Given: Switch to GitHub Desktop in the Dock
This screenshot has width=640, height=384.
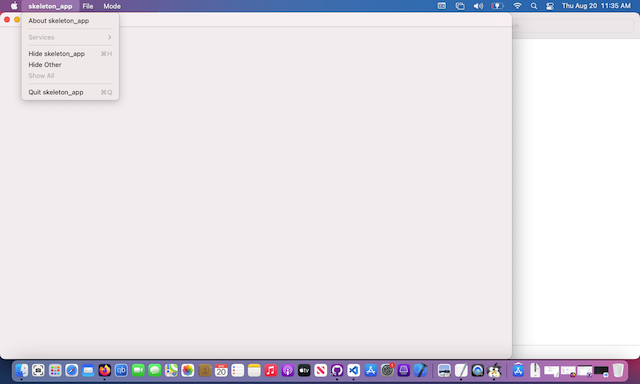Looking at the screenshot, I should click(x=337, y=371).
